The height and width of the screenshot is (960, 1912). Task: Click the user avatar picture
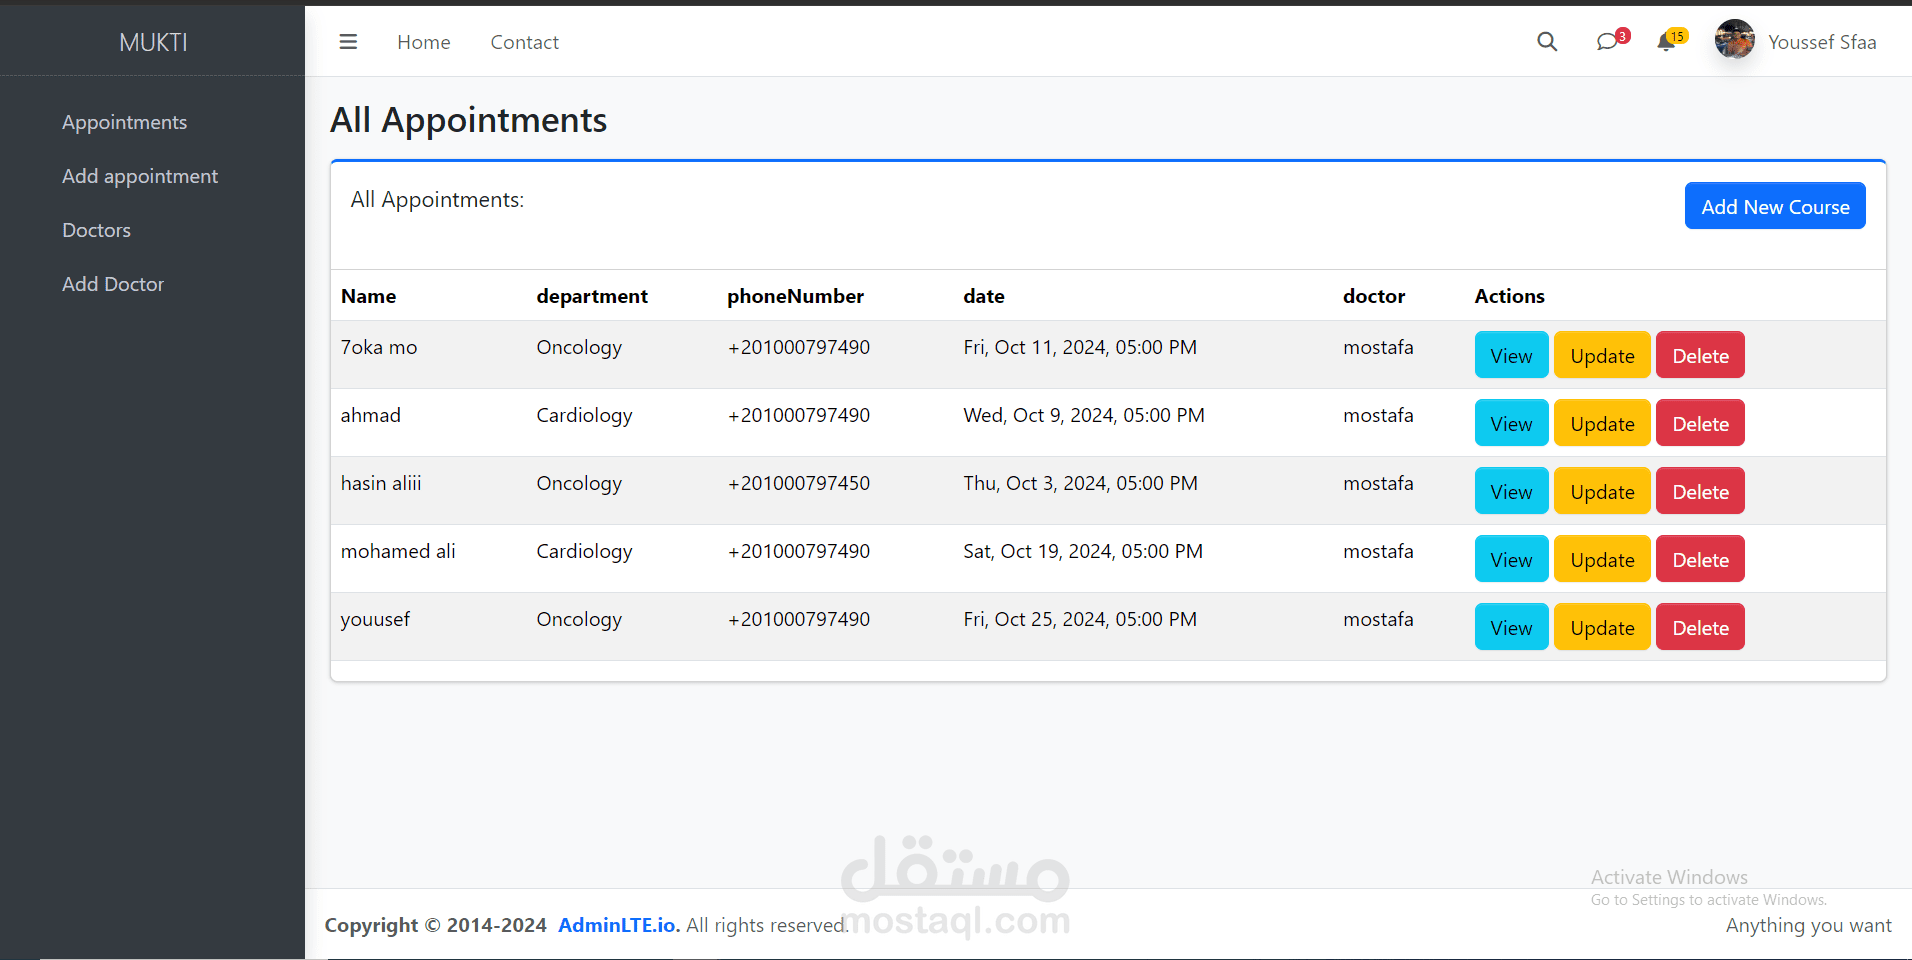1734,40
